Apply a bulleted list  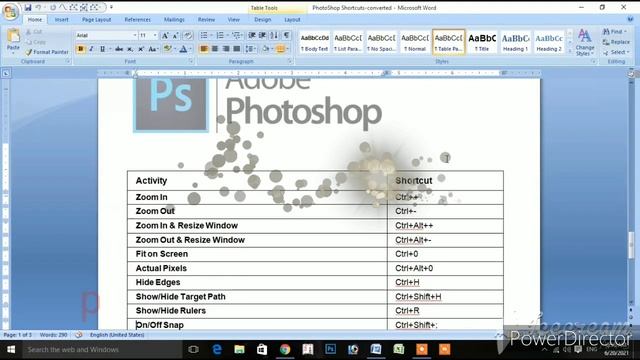(x=205, y=36)
